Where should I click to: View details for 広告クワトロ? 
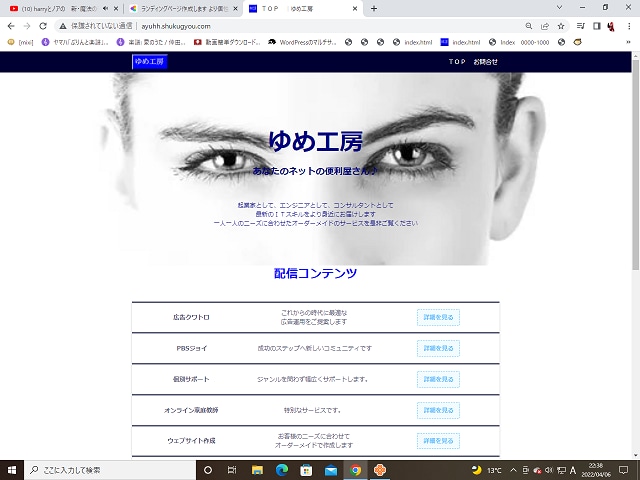438,317
